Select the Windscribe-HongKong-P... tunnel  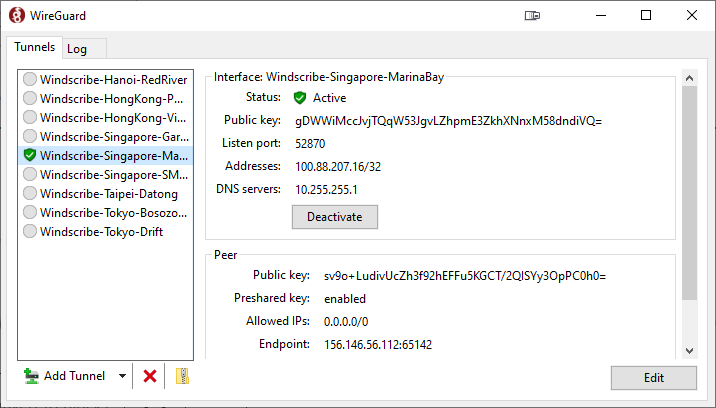(x=105, y=98)
